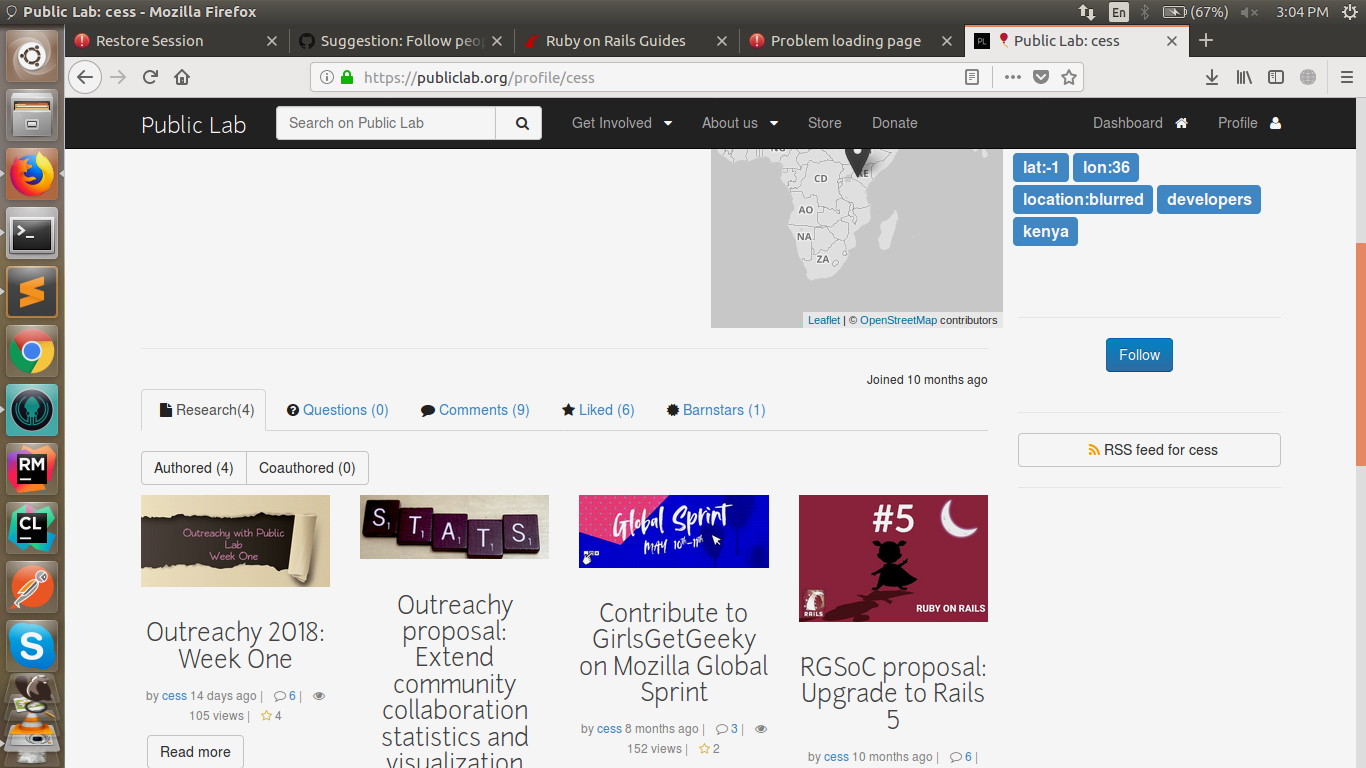
Task: Switch to the Suggestion: Follow people tab
Action: [402, 41]
